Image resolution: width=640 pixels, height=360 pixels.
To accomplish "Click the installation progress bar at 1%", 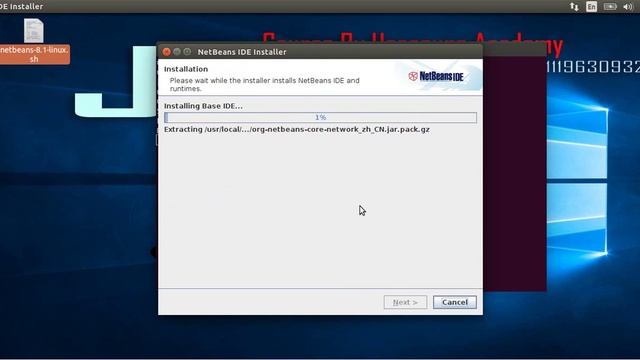I will (x=320, y=118).
